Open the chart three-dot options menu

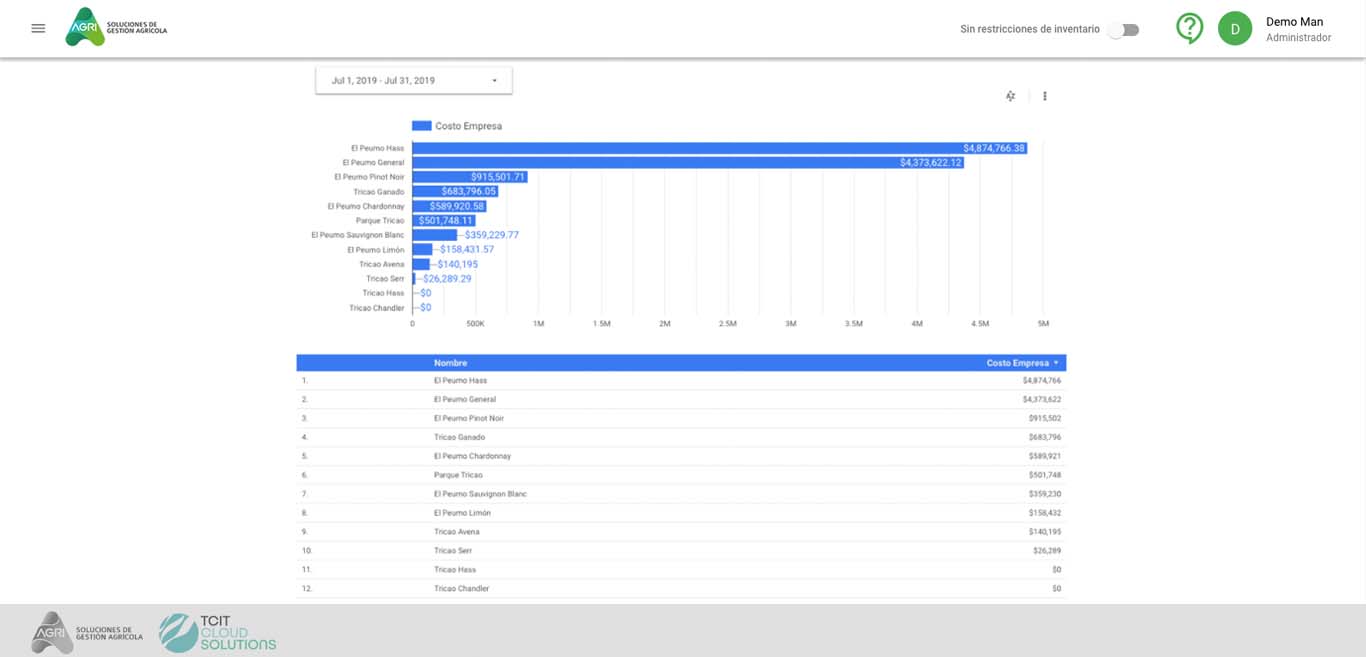pyautogui.click(x=1045, y=96)
